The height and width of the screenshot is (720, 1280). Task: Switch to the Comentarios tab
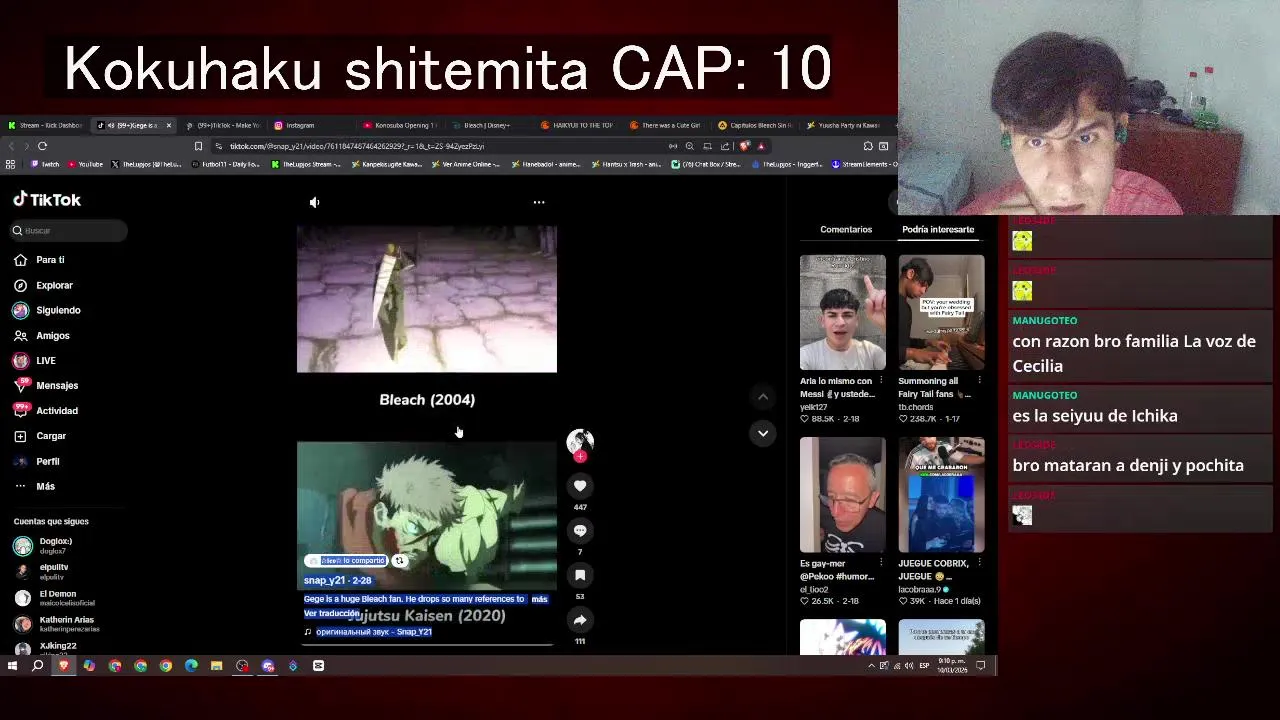(846, 229)
